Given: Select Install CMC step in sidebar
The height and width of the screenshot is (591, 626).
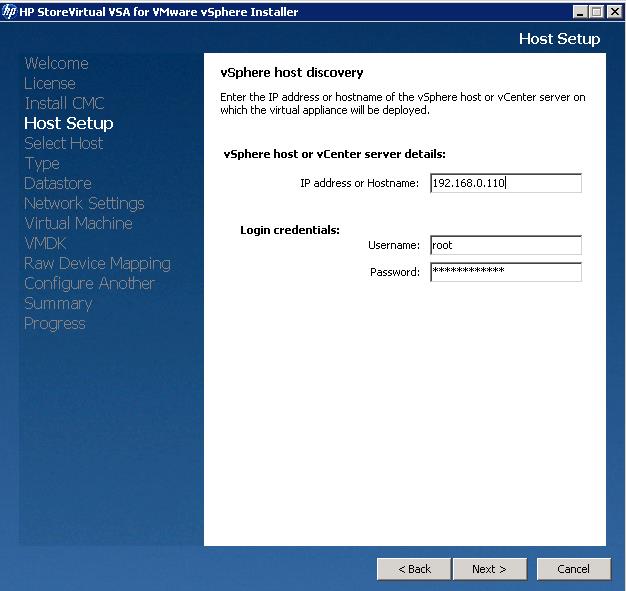Looking at the screenshot, I should (x=64, y=103).
